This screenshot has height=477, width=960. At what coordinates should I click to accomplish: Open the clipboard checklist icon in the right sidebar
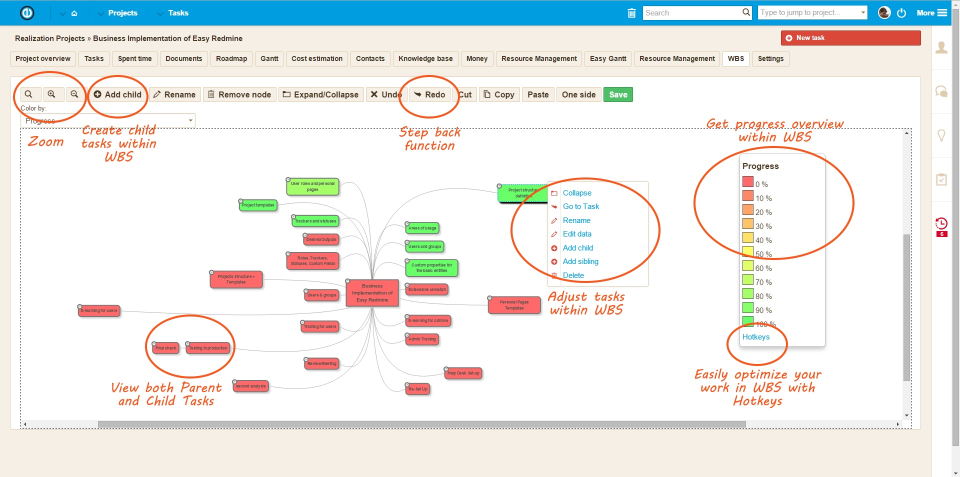[x=941, y=179]
